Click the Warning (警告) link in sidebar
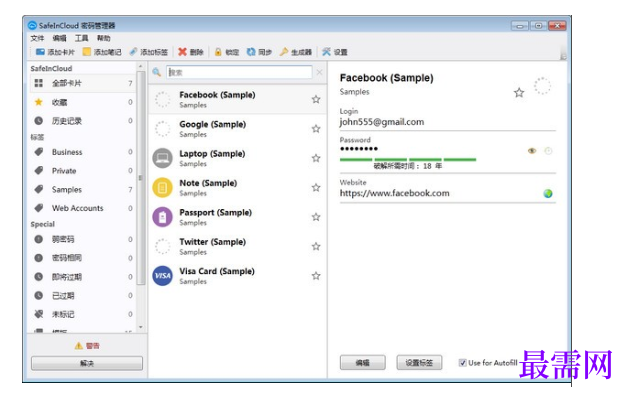 (87, 346)
